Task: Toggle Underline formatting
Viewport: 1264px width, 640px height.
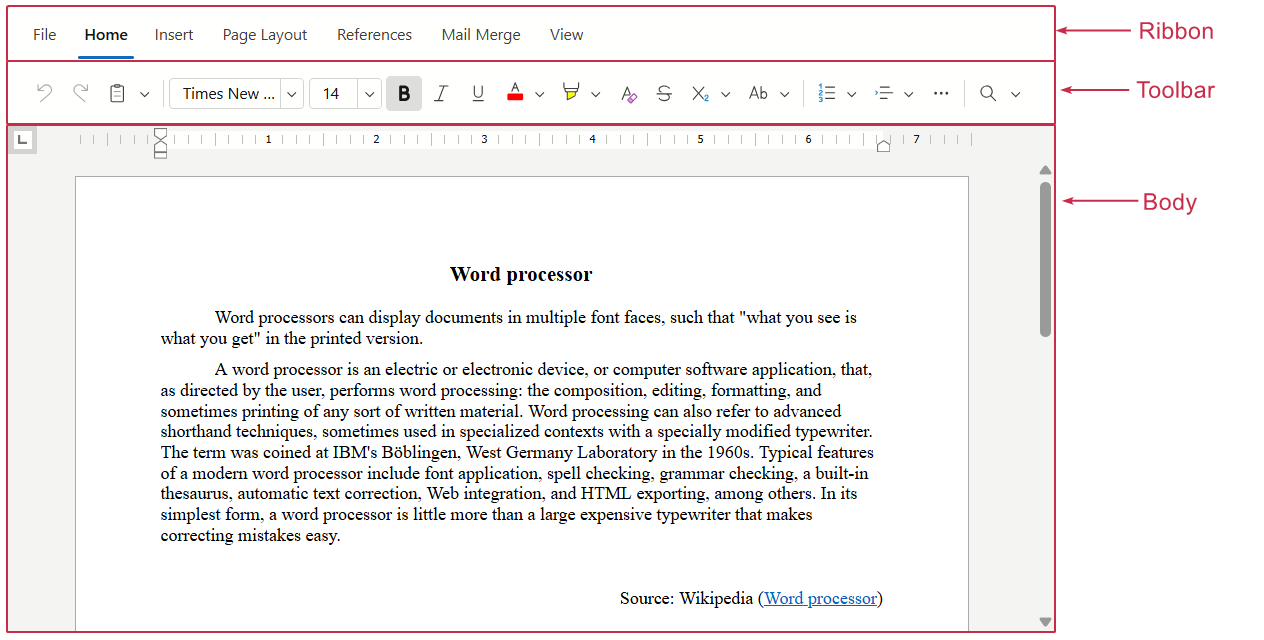Action: [x=478, y=93]
